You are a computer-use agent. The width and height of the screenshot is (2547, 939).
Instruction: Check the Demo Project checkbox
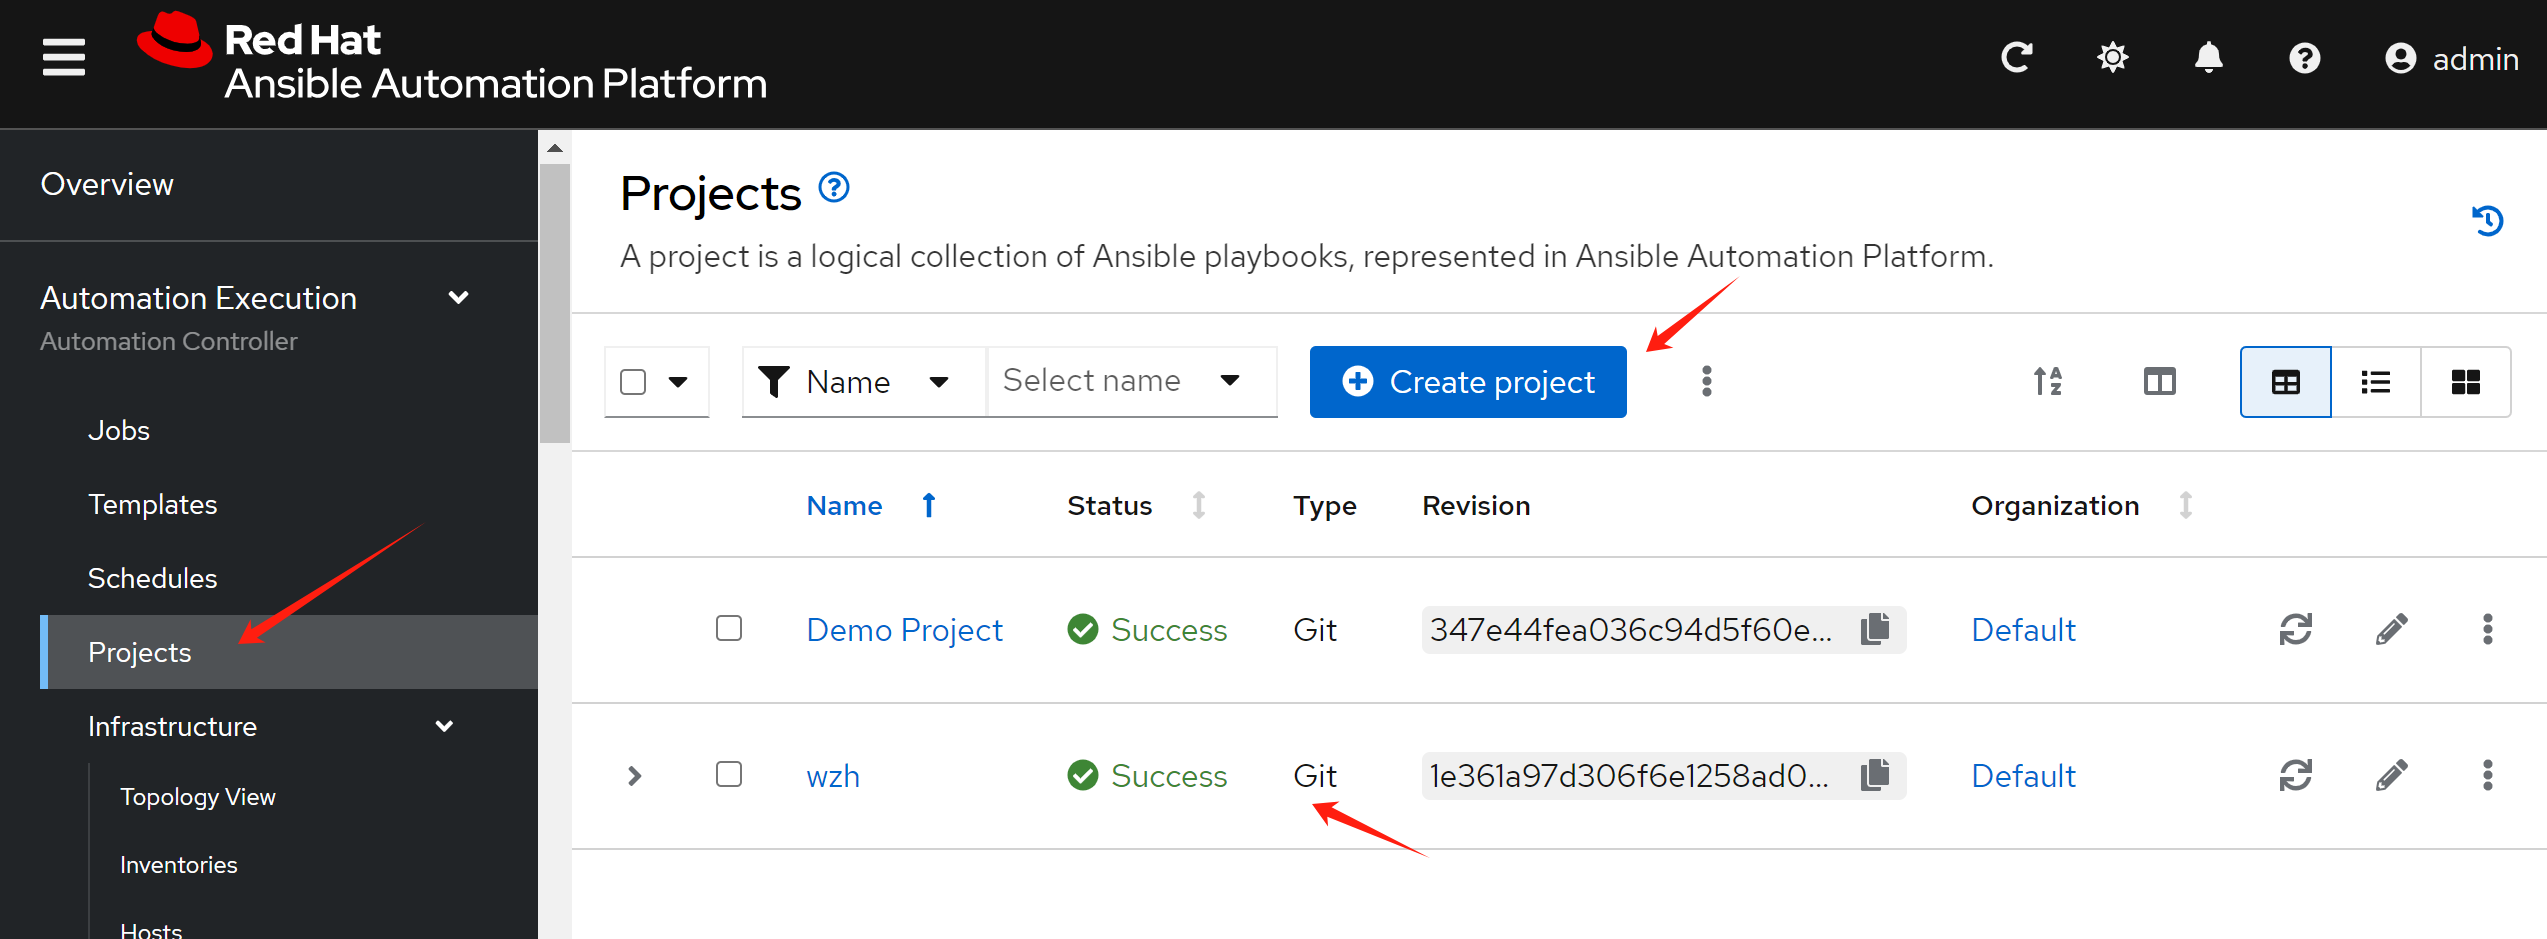click(x=729, y=628)
